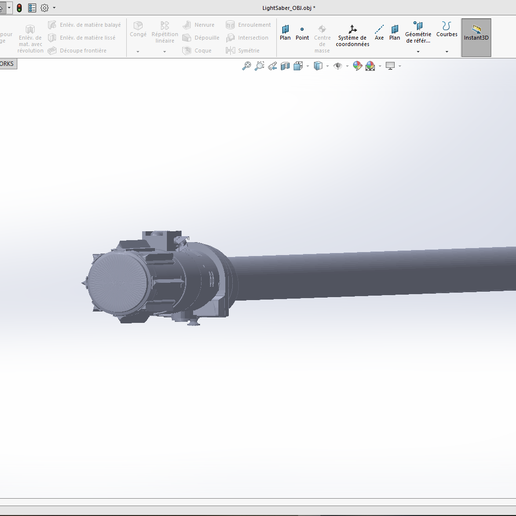Open Géométrie de référence tool
516x516 pixels.
click(418, 32)
